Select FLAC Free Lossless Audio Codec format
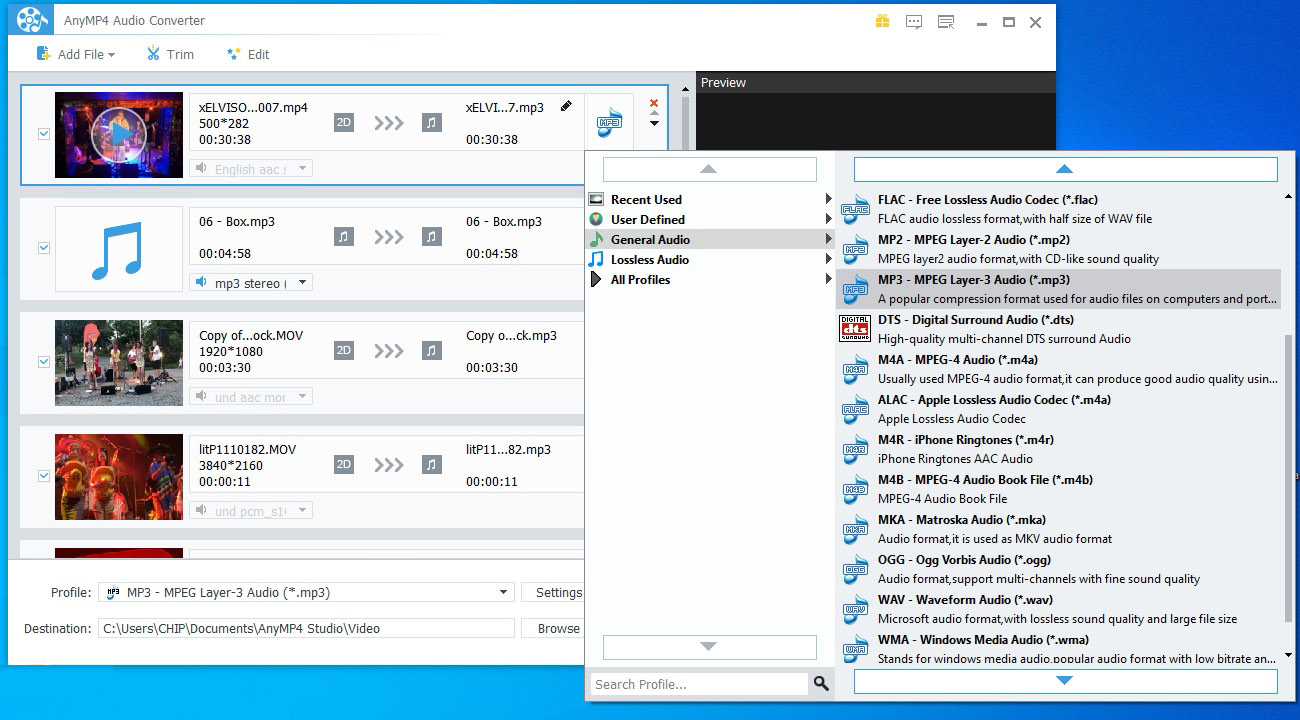 1058,209
